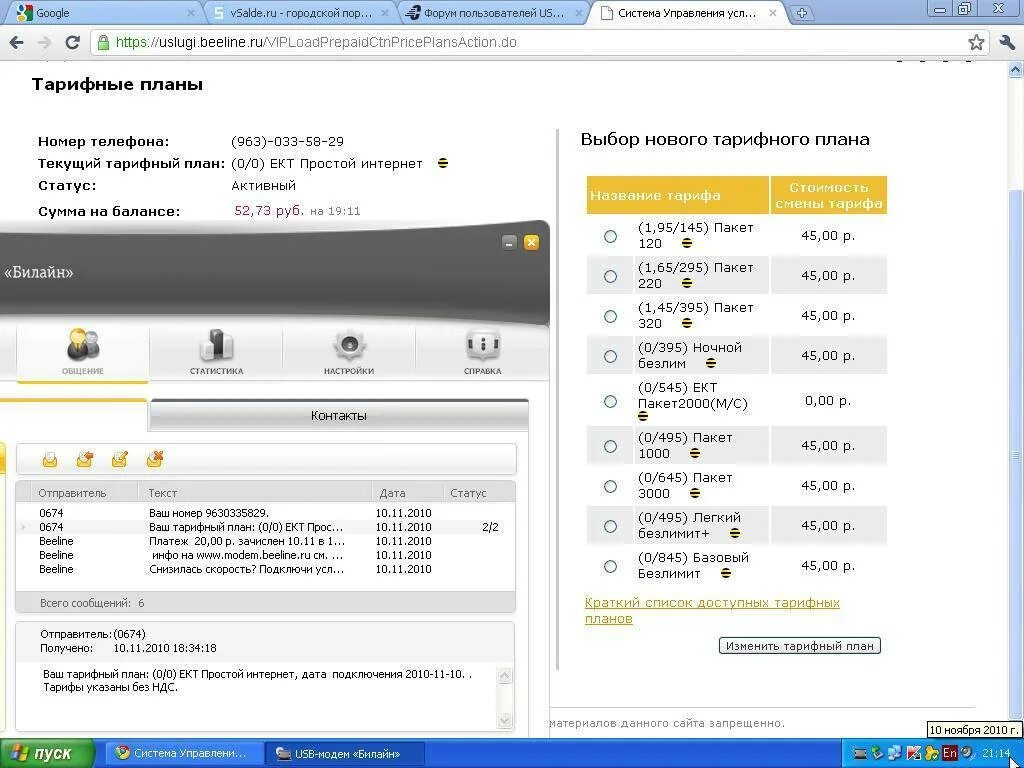This screenshot has width=1024, height=768.
Task: Open the Общение section in Beeline modem app
Action: coord(83,353)
